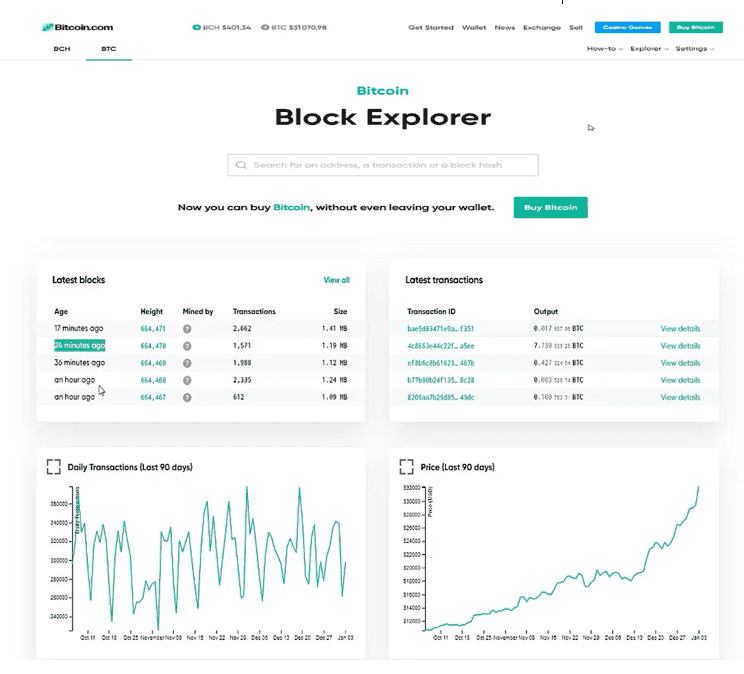
Task: Click the Bitcoin.com logo
Action: click(x=78, y=28)
